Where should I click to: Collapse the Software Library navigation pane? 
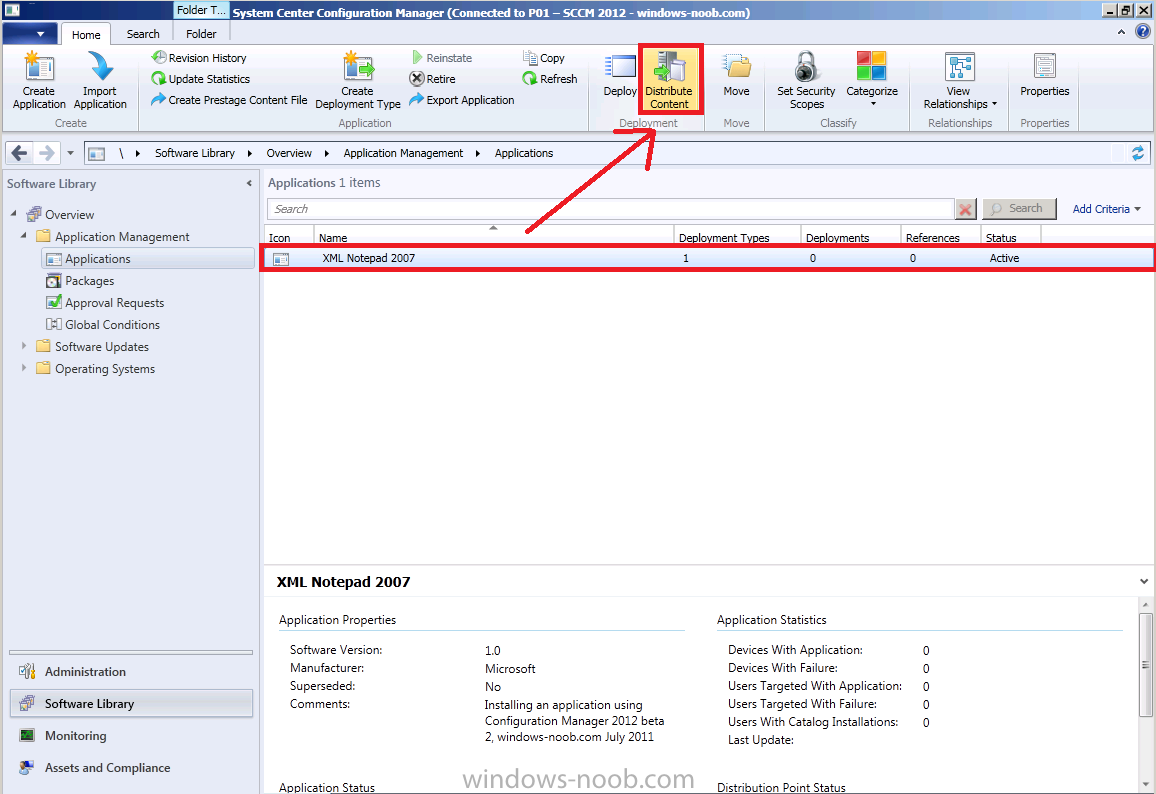pyautogui.click(x=249, y=184)
